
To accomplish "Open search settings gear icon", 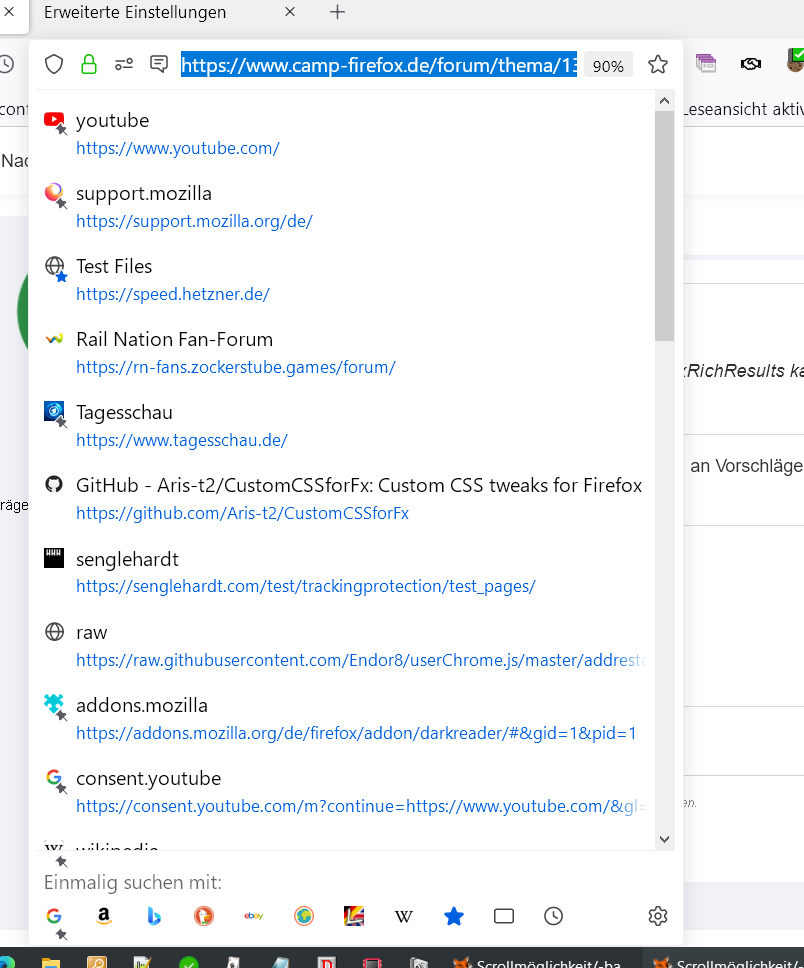I will coord(657,916).
